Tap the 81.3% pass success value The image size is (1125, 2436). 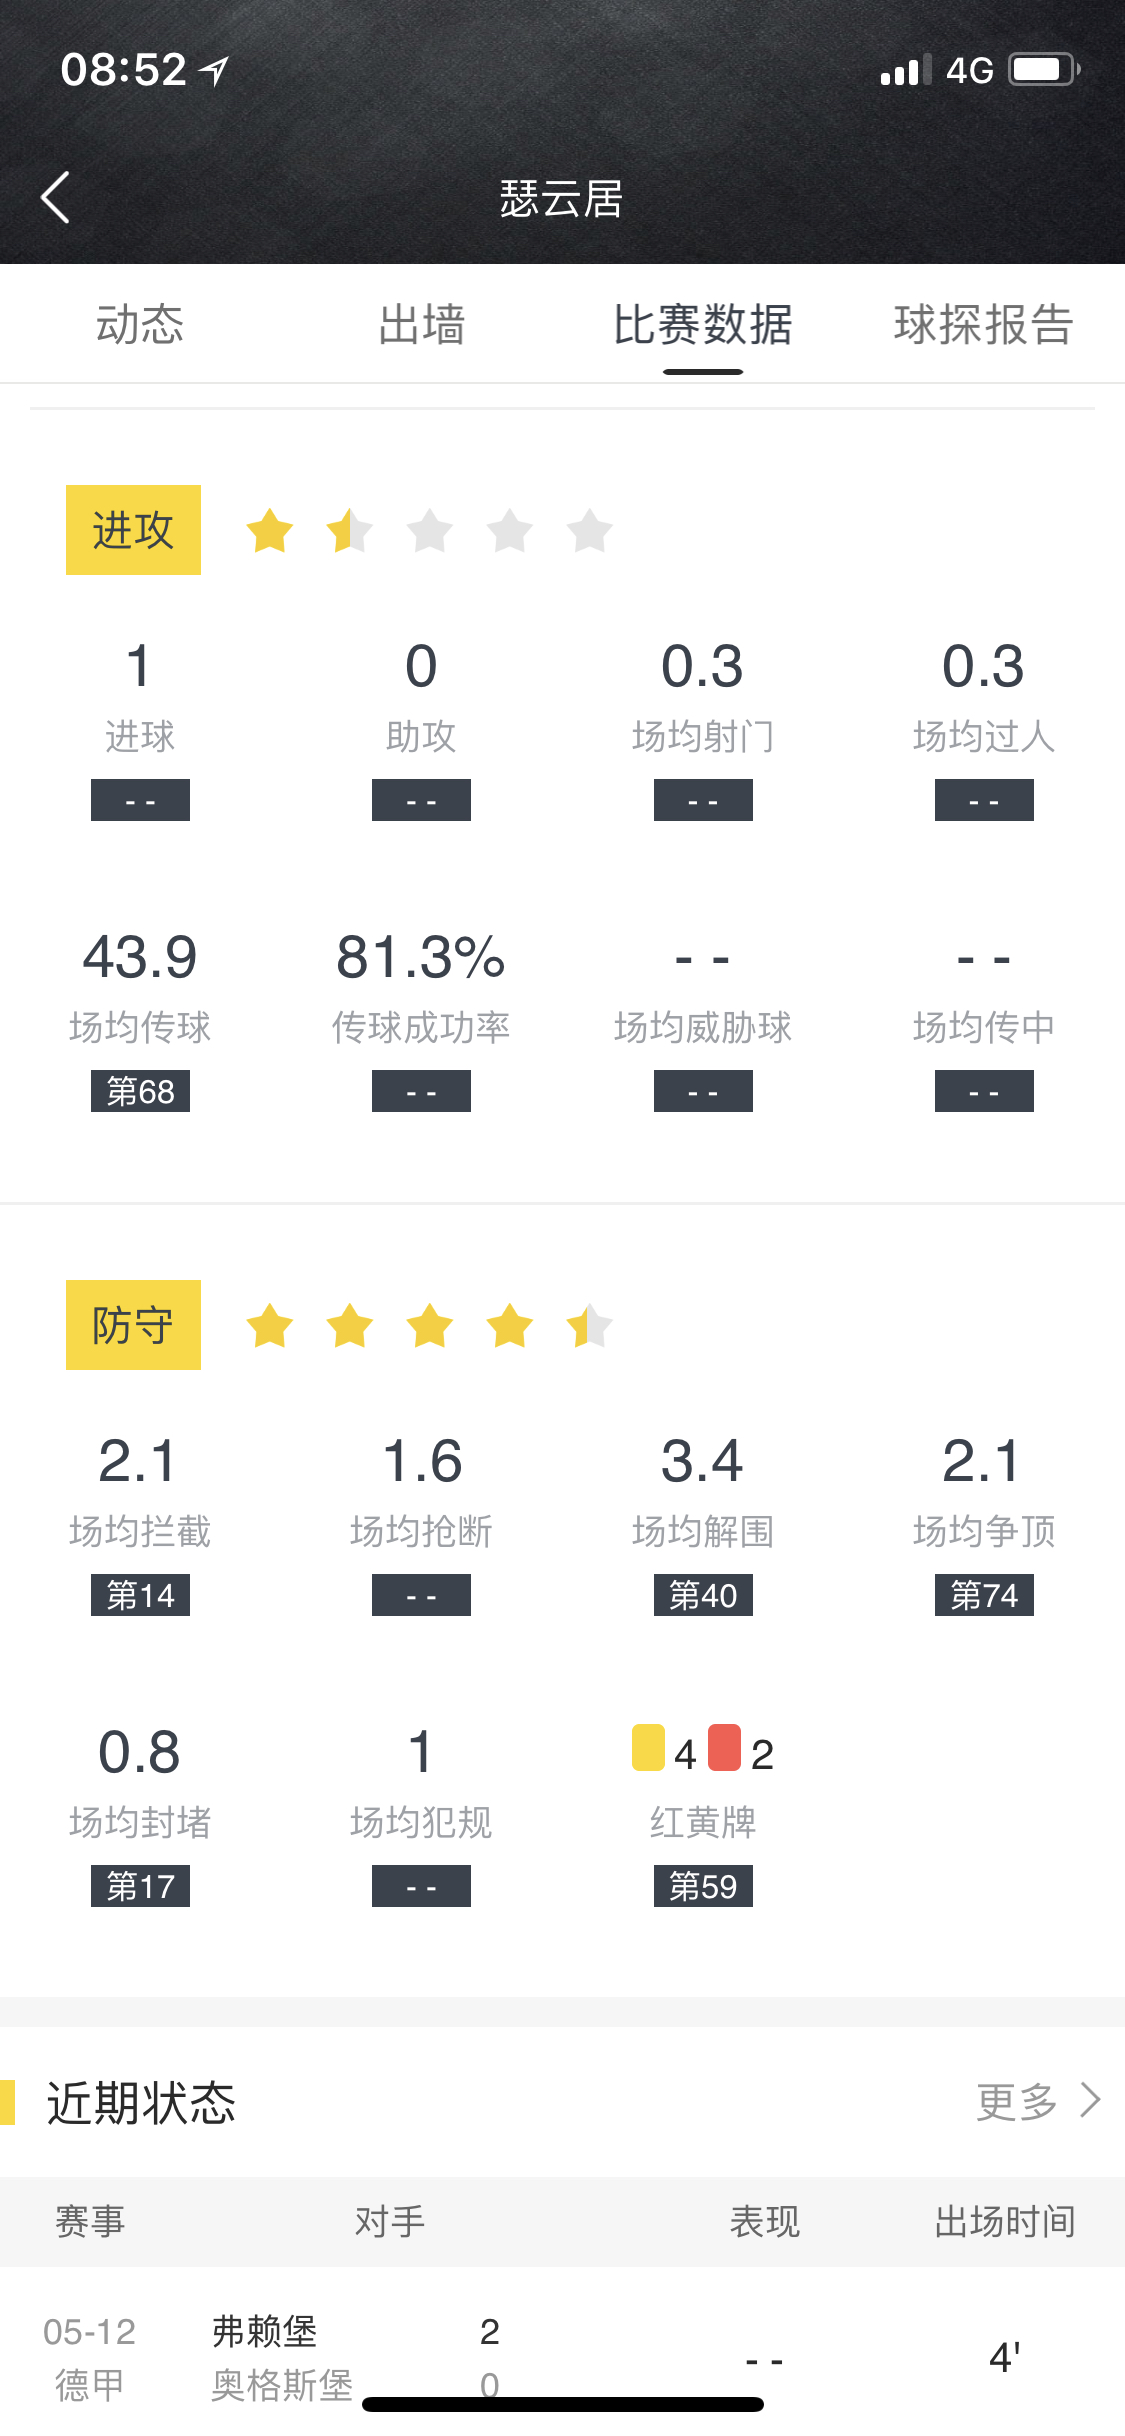pos(421,957)
